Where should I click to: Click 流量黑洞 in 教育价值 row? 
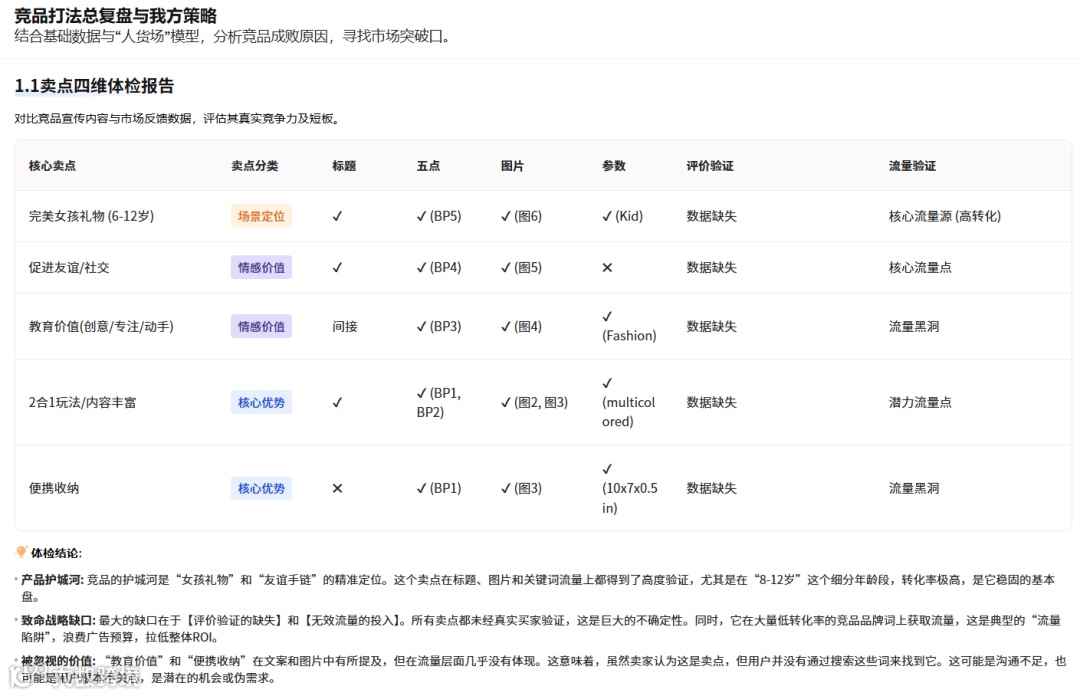[x=914, y=327]
